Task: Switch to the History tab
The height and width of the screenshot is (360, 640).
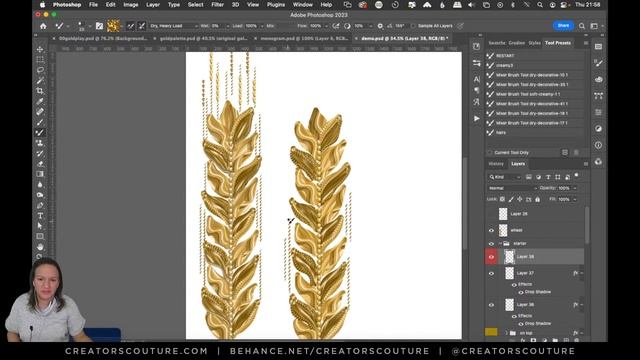Action: click(x=496, y=164)
